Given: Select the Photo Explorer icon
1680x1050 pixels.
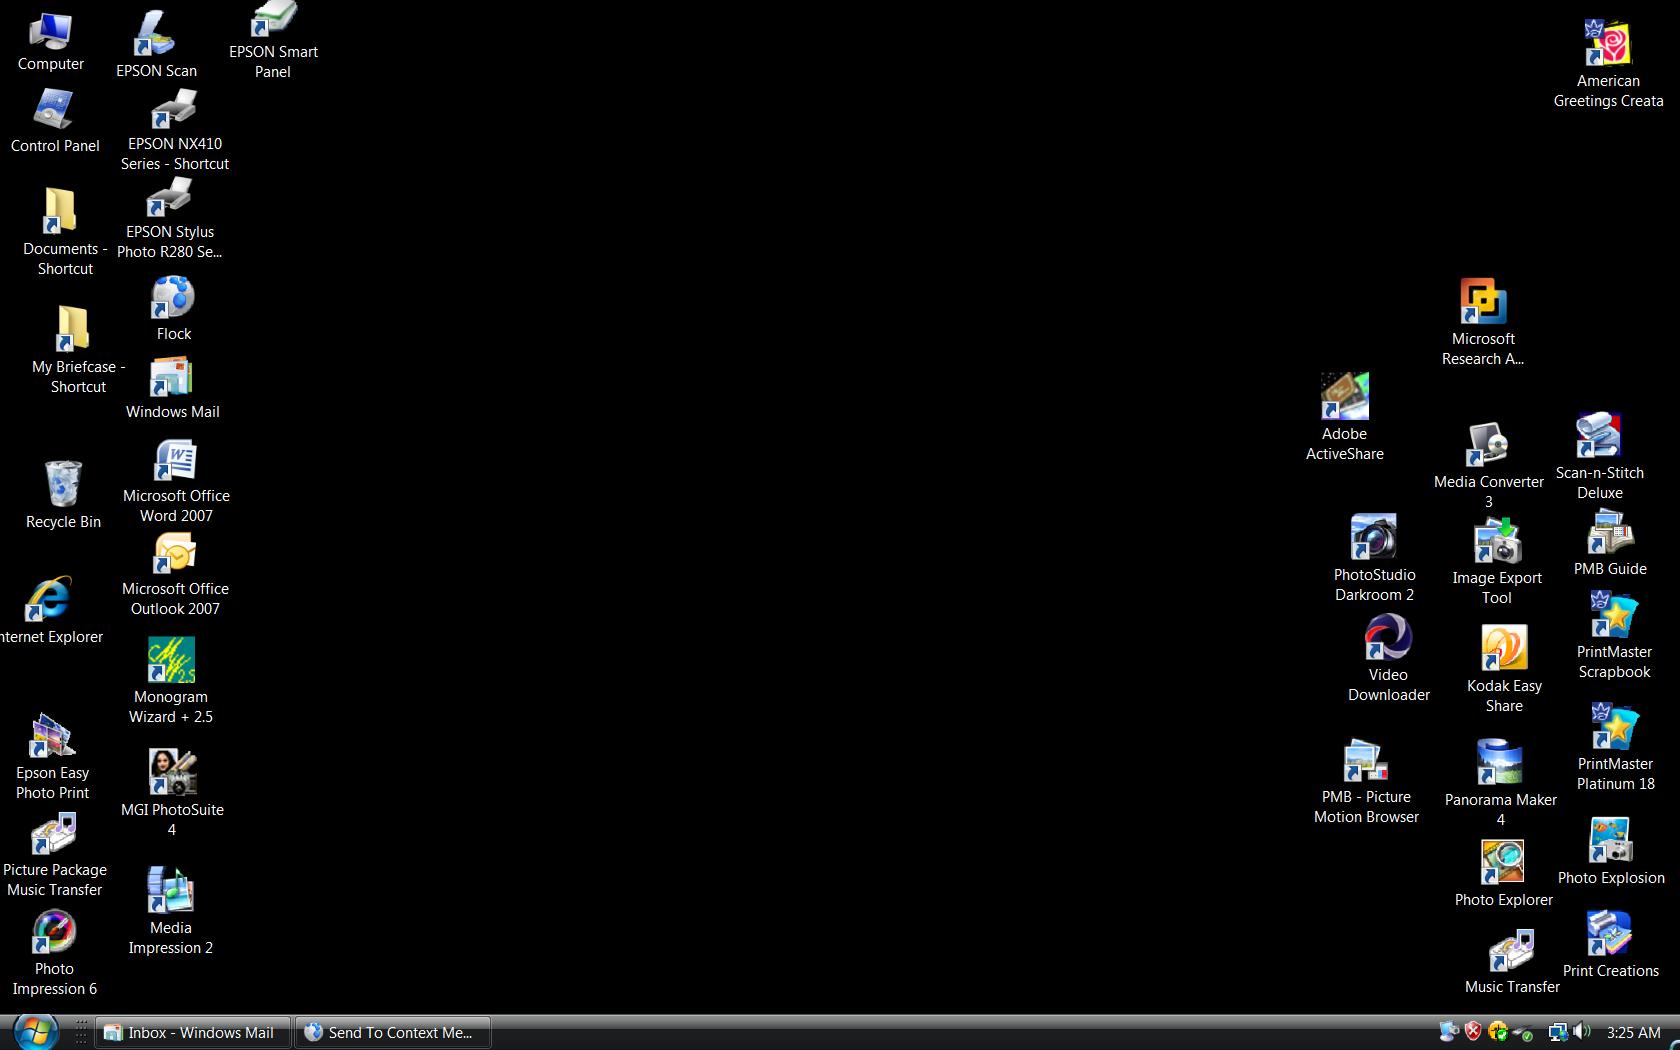Looking at the screenshot, I should pyautogui.click(x=1503, y=863).
